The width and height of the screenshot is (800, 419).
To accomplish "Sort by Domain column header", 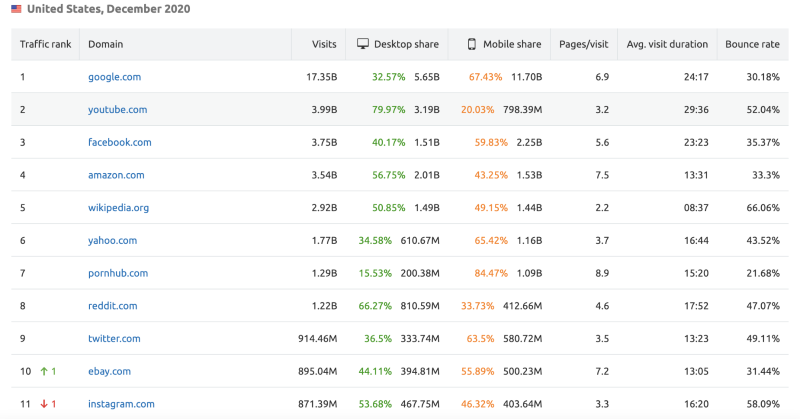I will 106,44.
